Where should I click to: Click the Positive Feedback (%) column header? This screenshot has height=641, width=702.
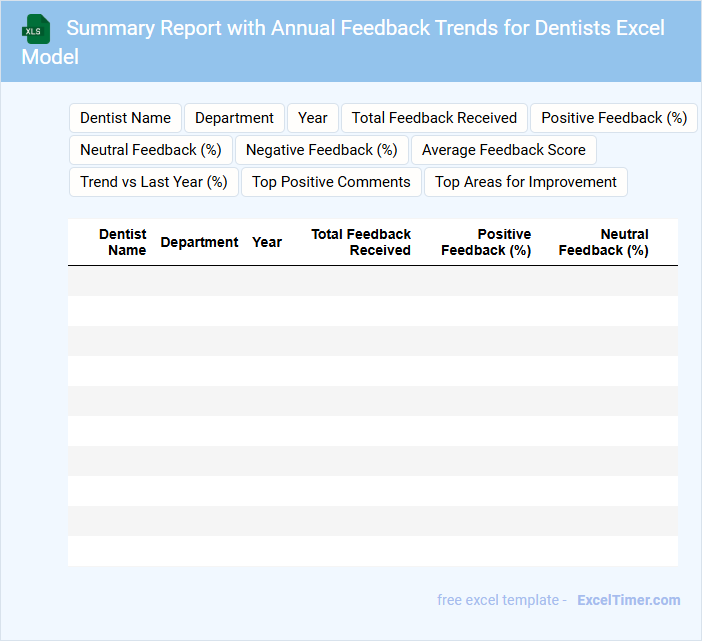pyautogui.click(x=486, y=242)
